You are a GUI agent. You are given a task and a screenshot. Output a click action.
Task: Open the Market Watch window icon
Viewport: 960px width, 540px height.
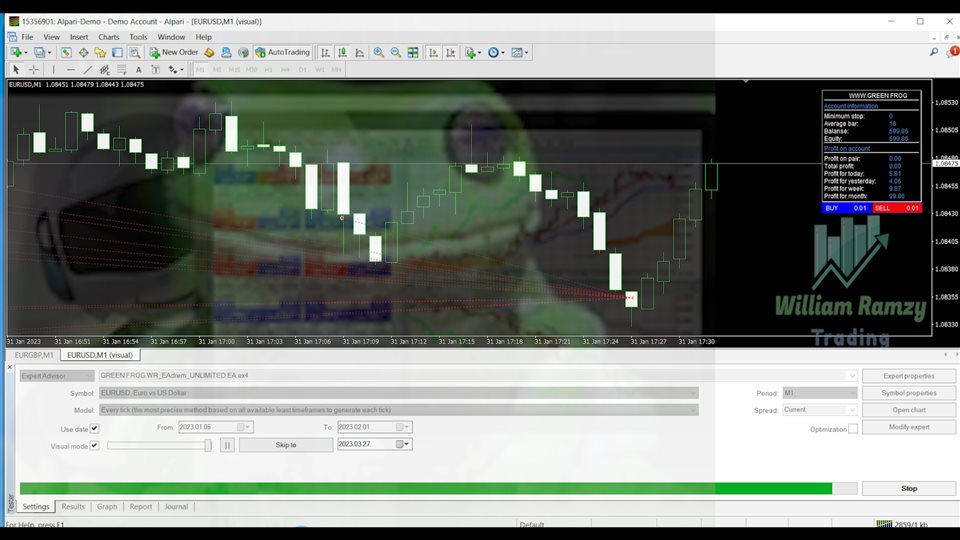click(x=66, y=53)
